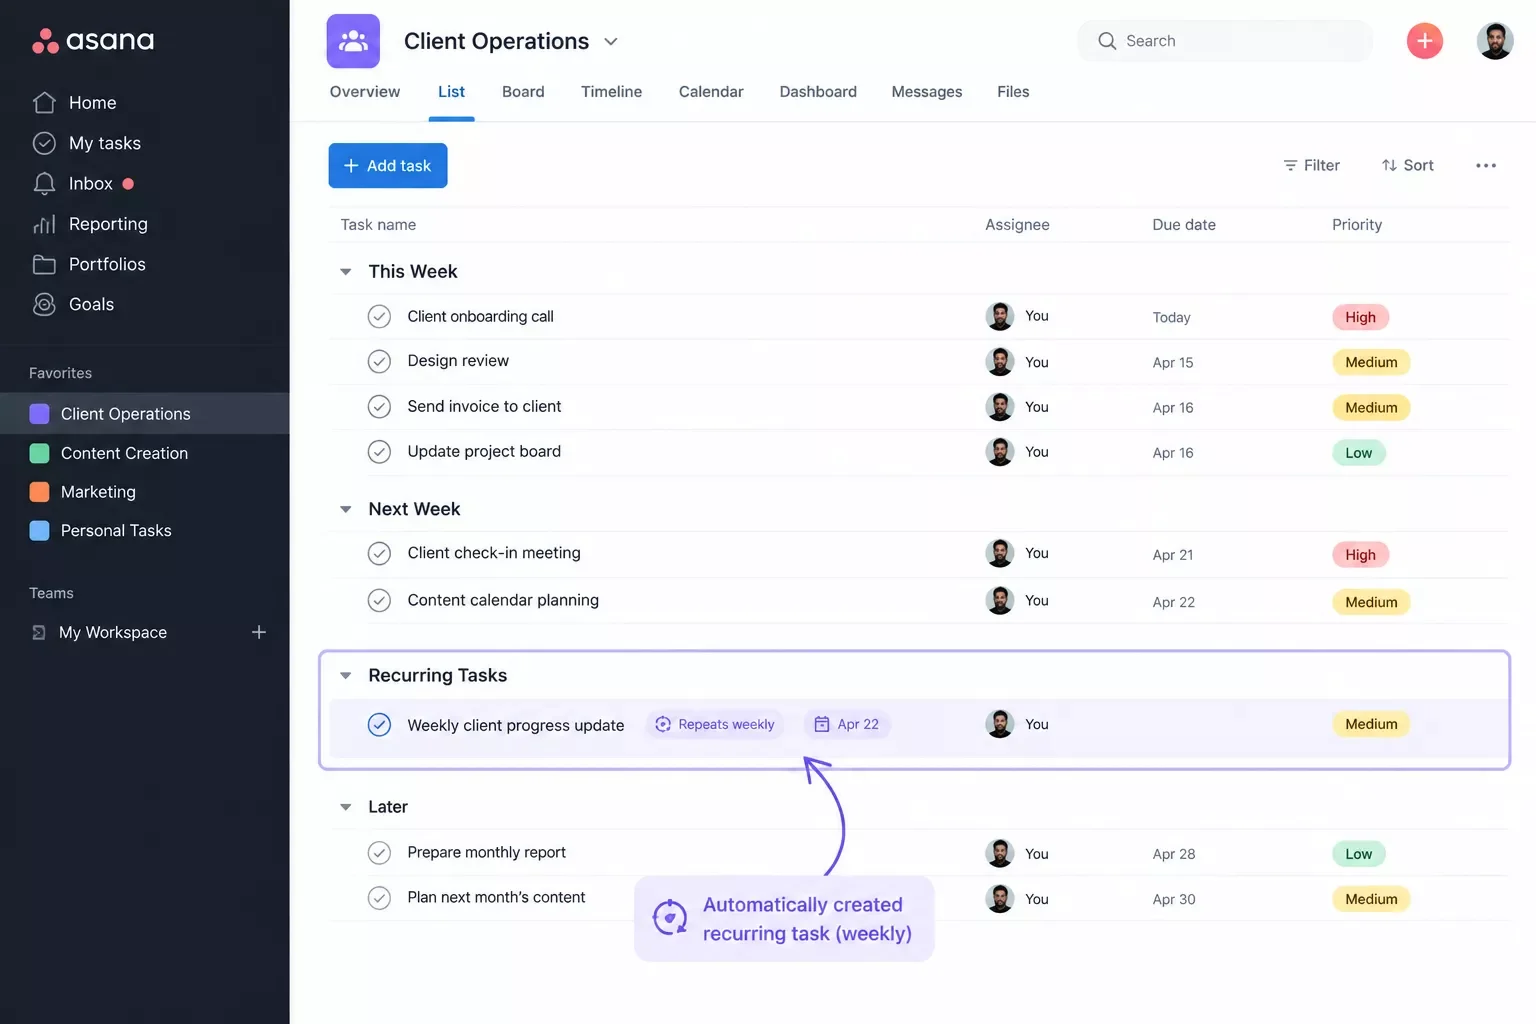This screenshot has height=1024, width=1536.
Task: Mark Weekly client progress update complete
Action: click(x=379, y=725)
